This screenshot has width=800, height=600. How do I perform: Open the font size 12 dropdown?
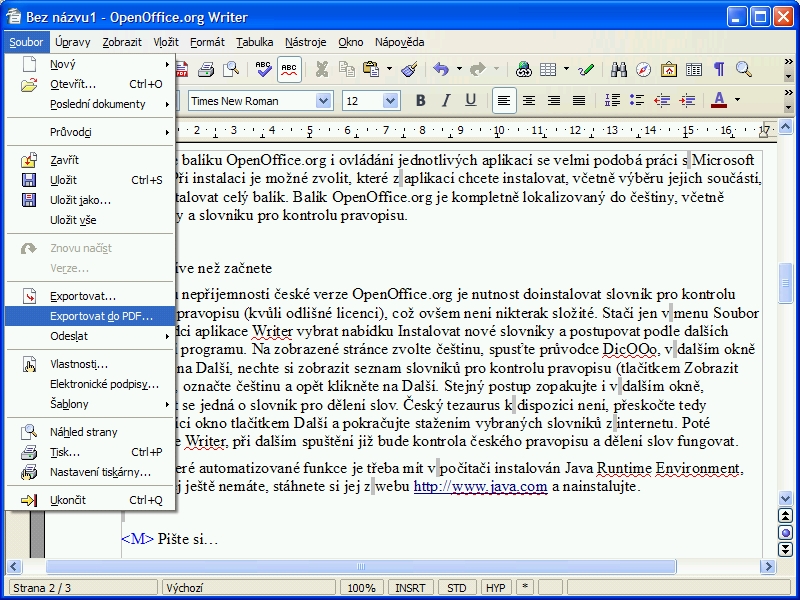(390, 101)
